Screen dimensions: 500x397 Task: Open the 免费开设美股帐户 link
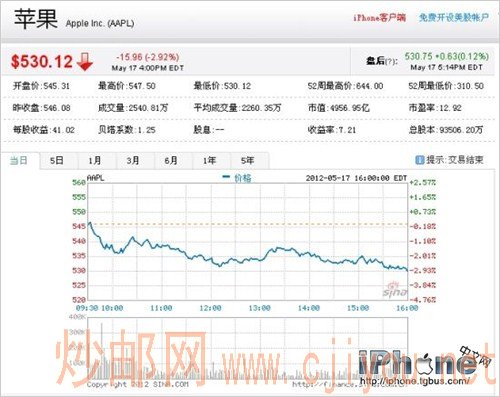click(x=454, y=18)
